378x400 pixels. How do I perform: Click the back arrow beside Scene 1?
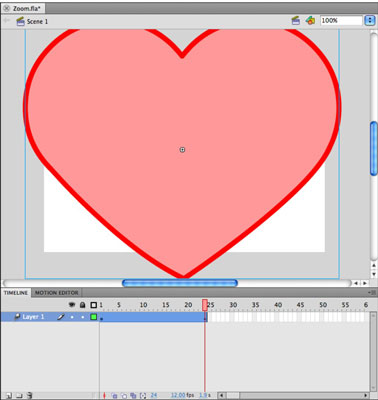point(7,21)
